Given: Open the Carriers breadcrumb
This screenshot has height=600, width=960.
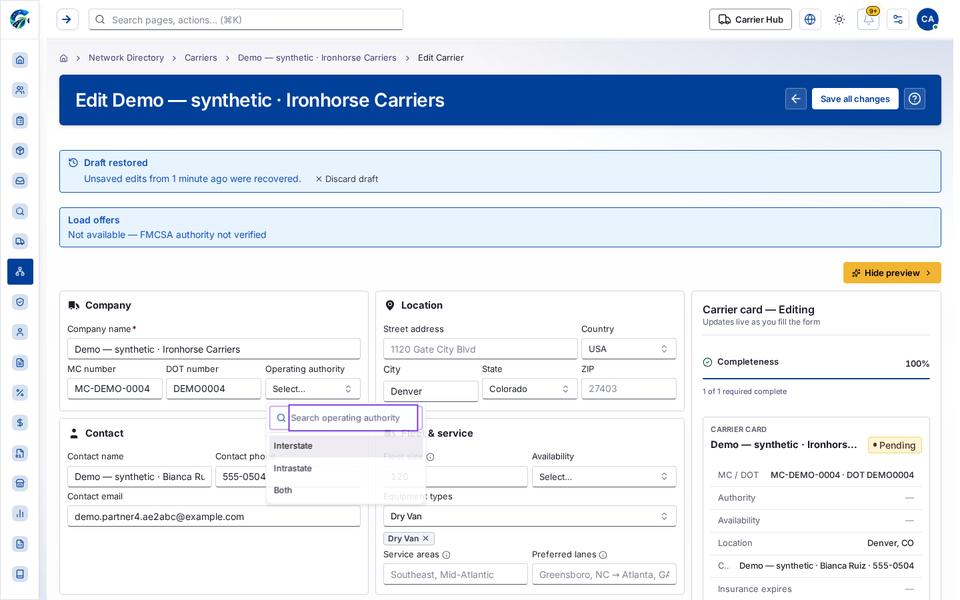Looking at the screenshot, I should [201, 58].
